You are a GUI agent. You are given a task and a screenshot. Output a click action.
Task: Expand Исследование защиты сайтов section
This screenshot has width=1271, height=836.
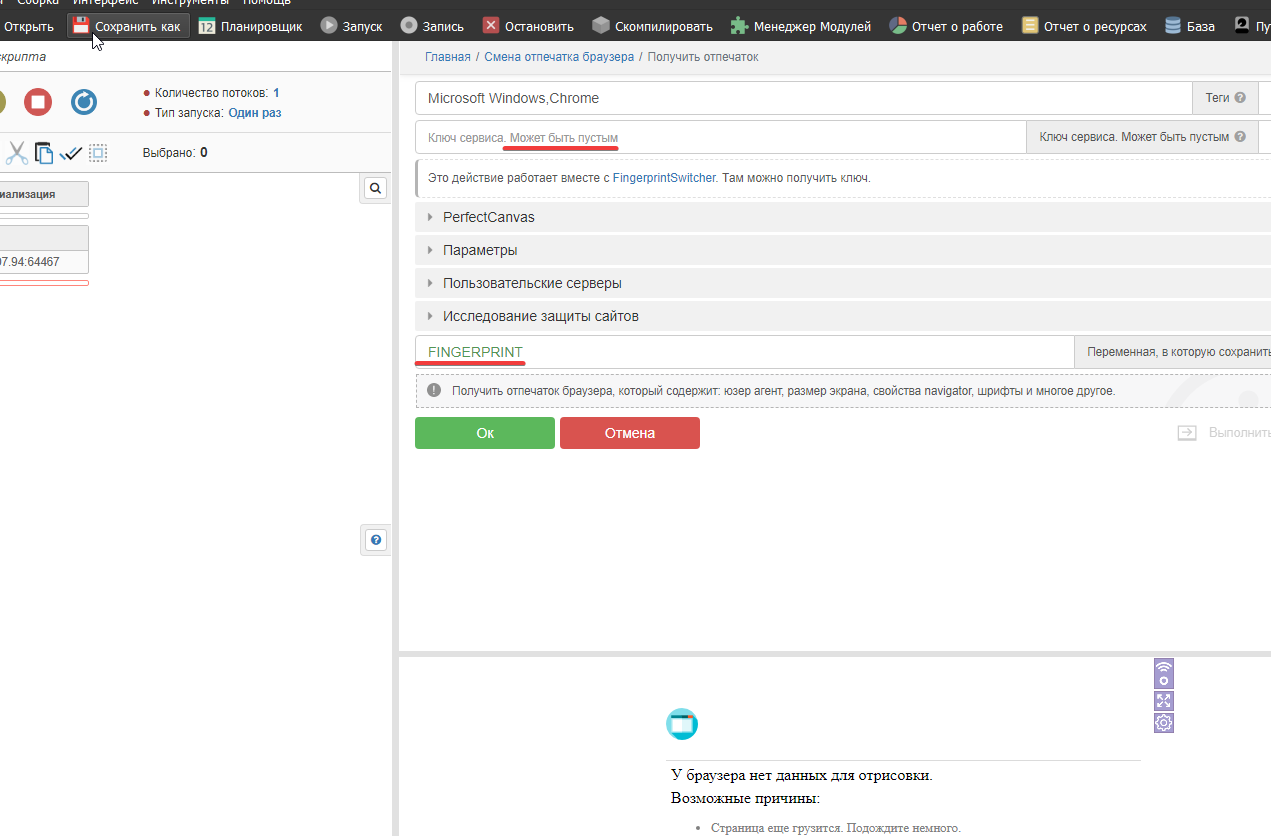coord(540,316)
